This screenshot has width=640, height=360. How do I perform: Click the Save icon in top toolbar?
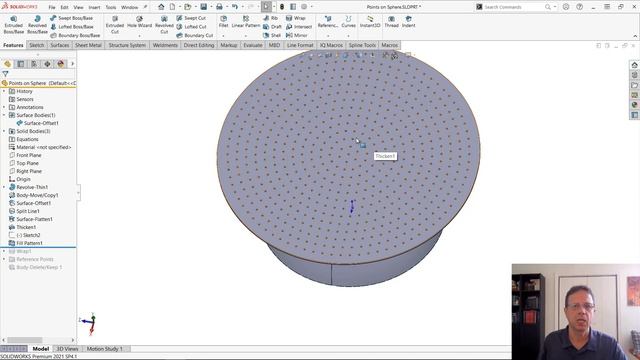click(203, 7)
